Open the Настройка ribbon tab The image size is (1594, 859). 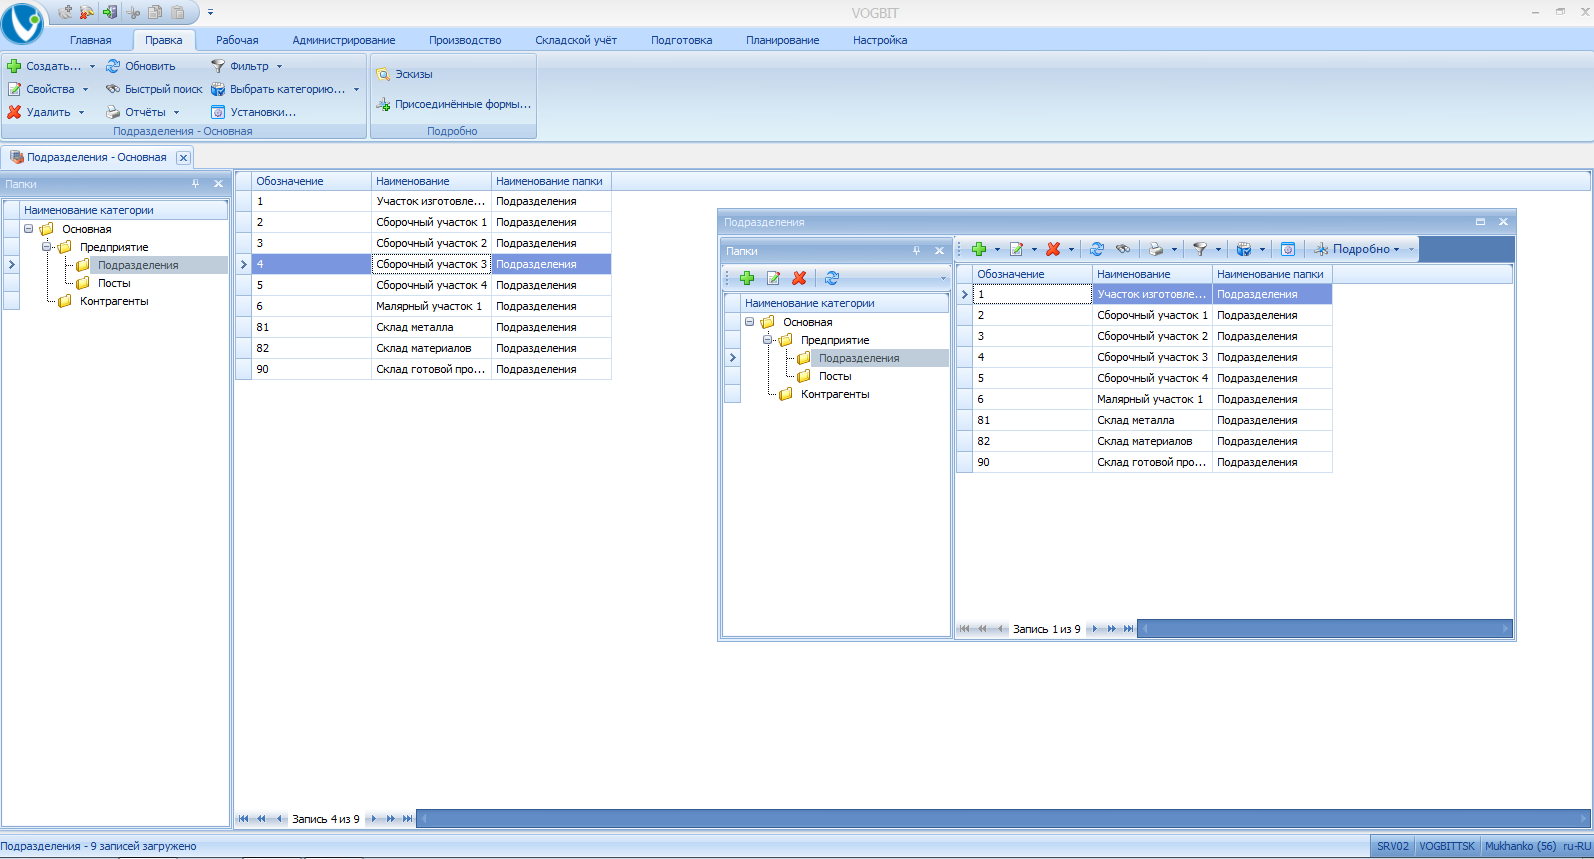pyautogui.click(x=880, y=40)
